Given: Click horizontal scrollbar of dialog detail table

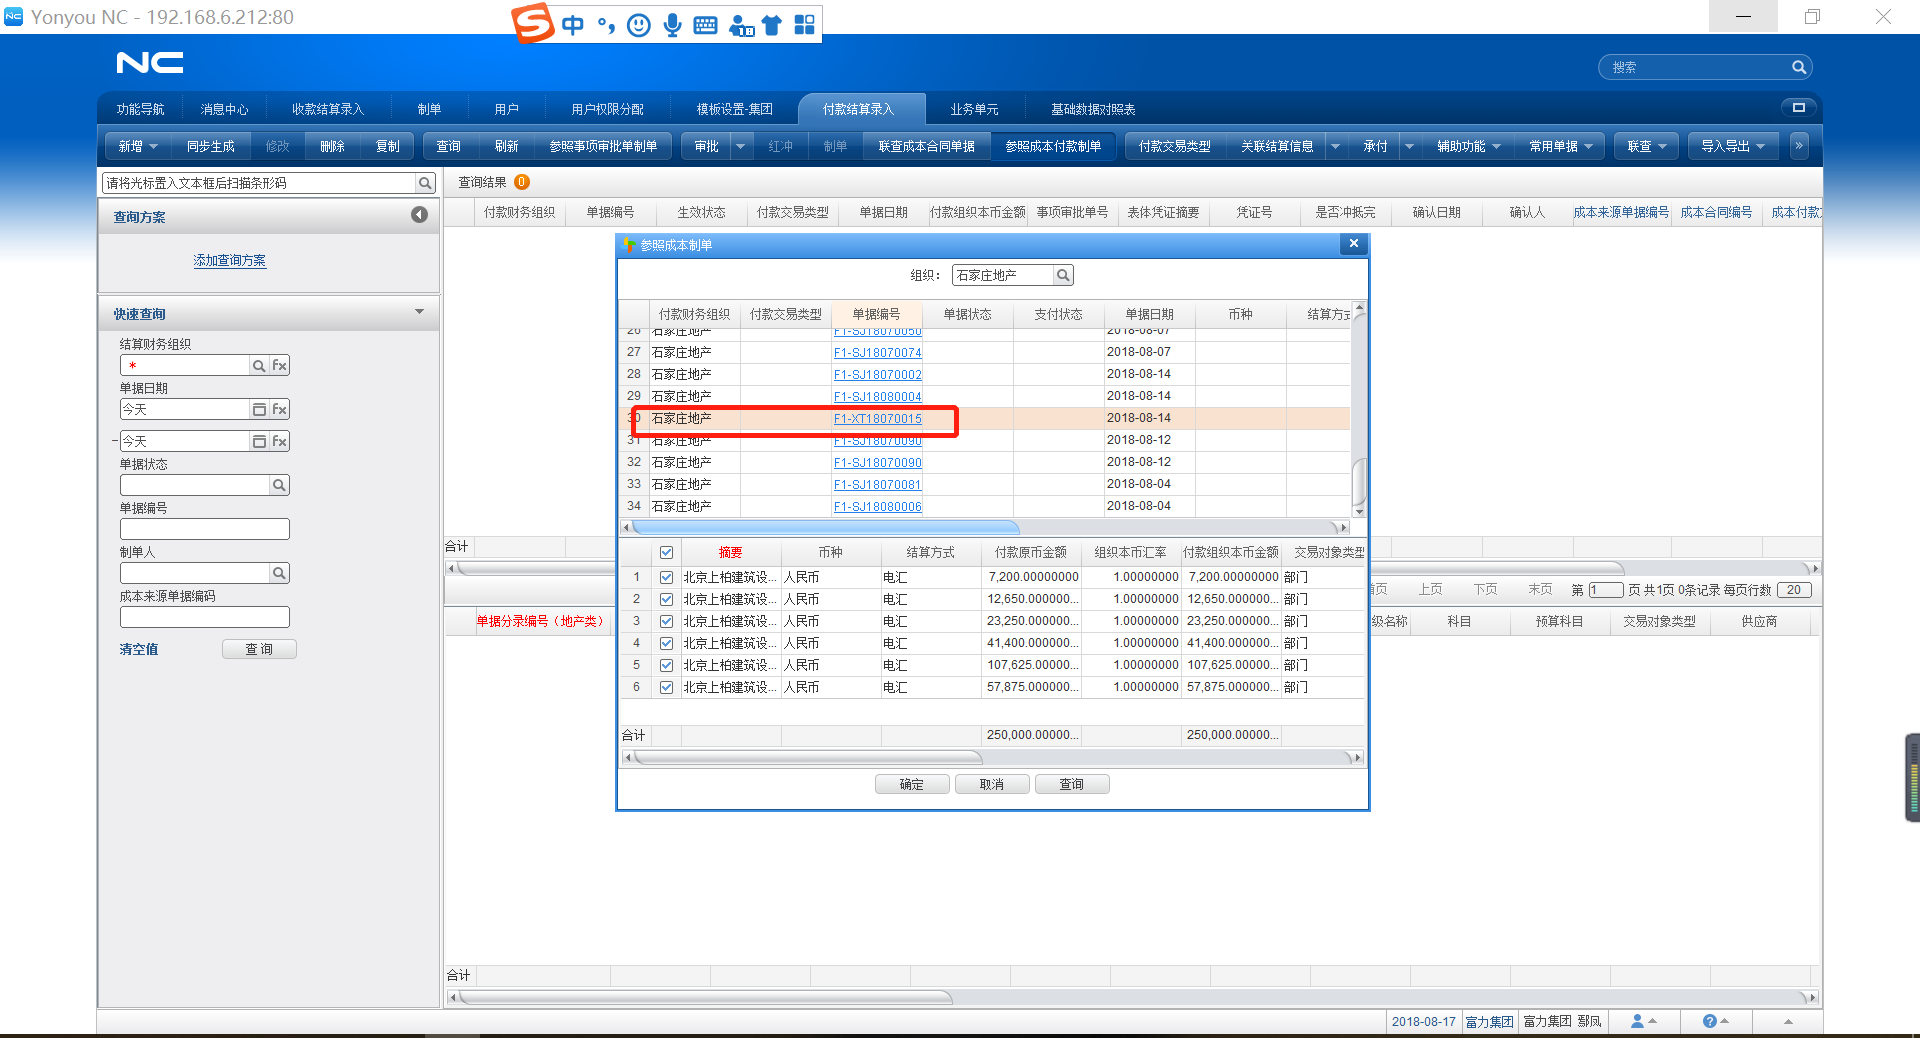Looking at the screenshot, I should pos(808,757).
